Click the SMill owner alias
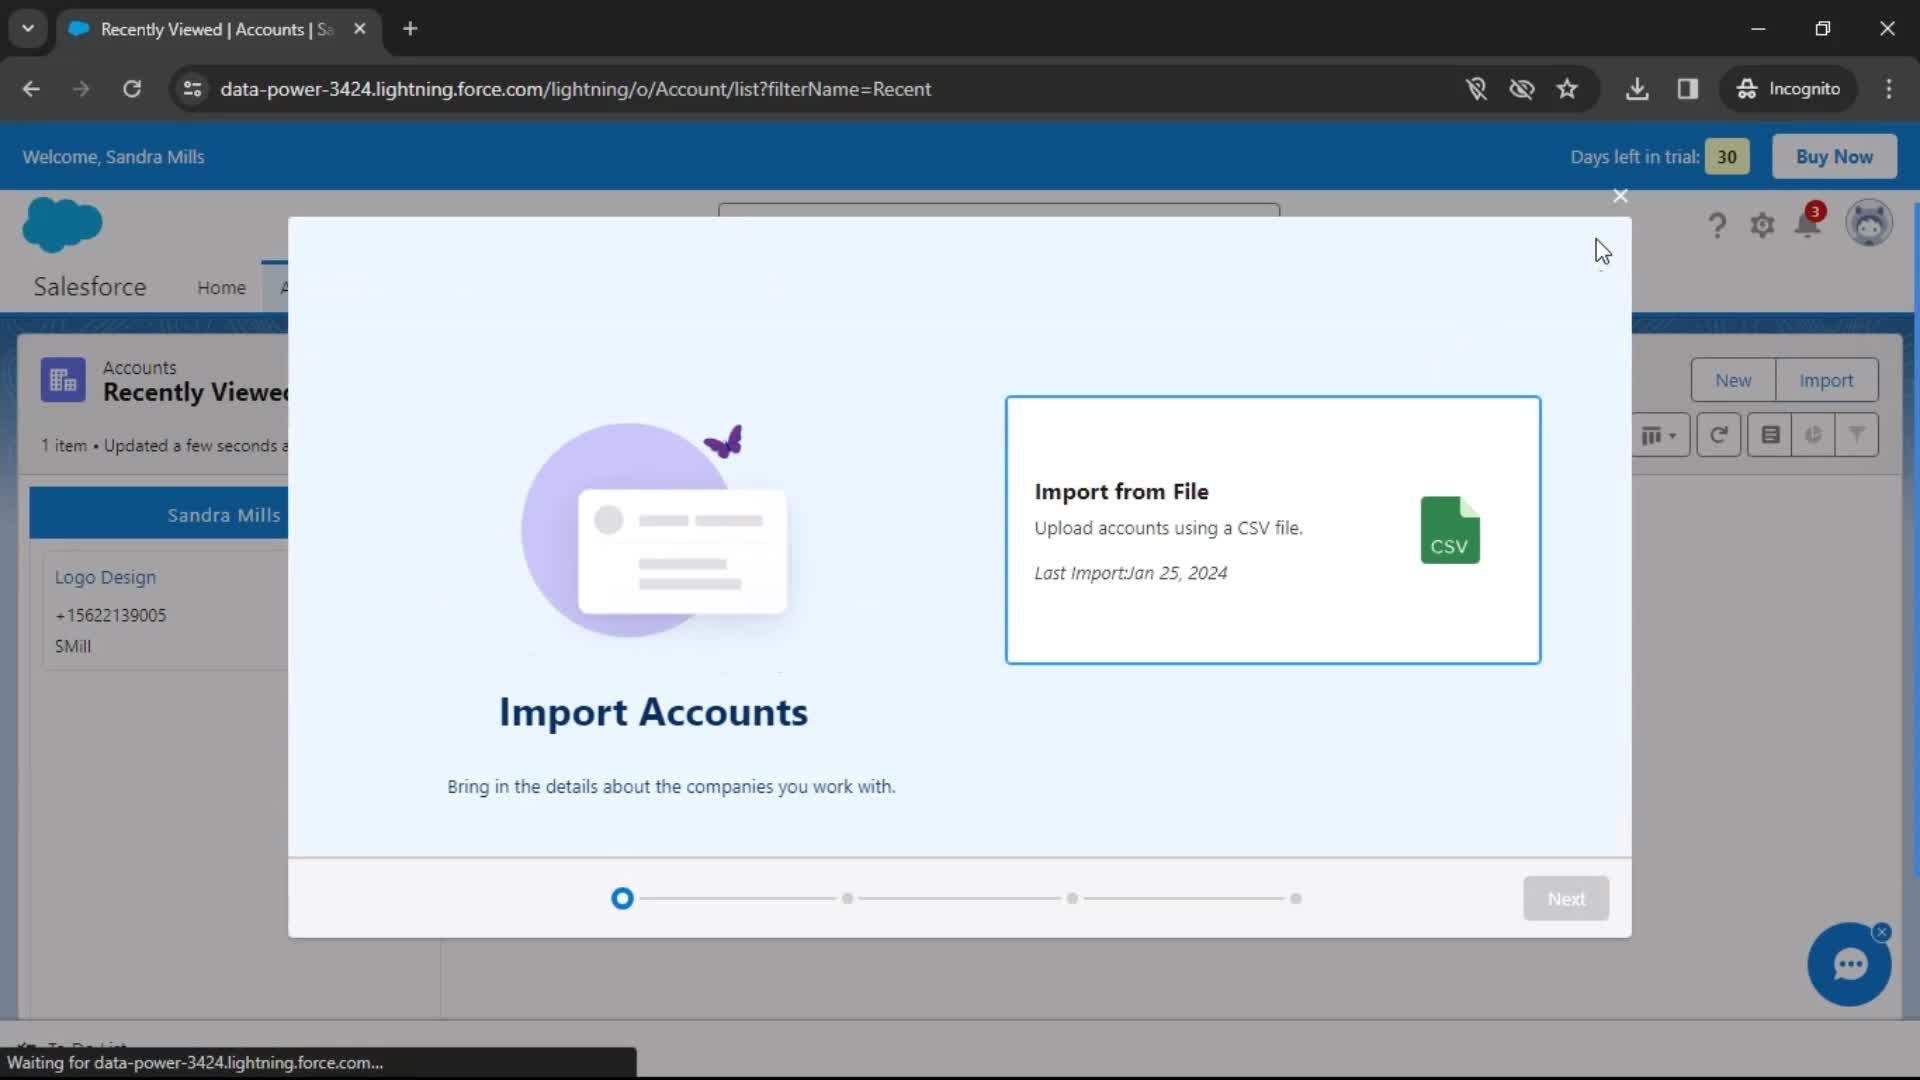Image resolution: width=1920 pixels, height=1080 pixels. 73,646
